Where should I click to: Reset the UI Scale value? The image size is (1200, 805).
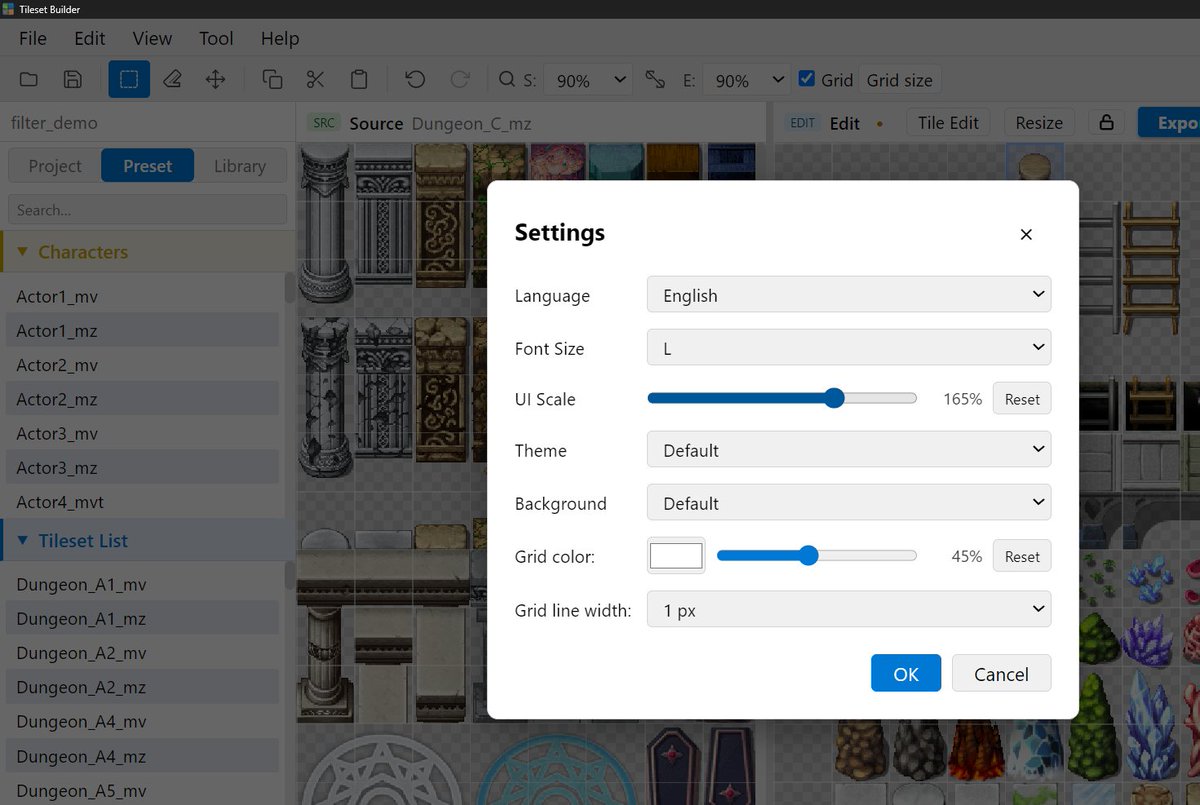click(x=1022, y=399)
